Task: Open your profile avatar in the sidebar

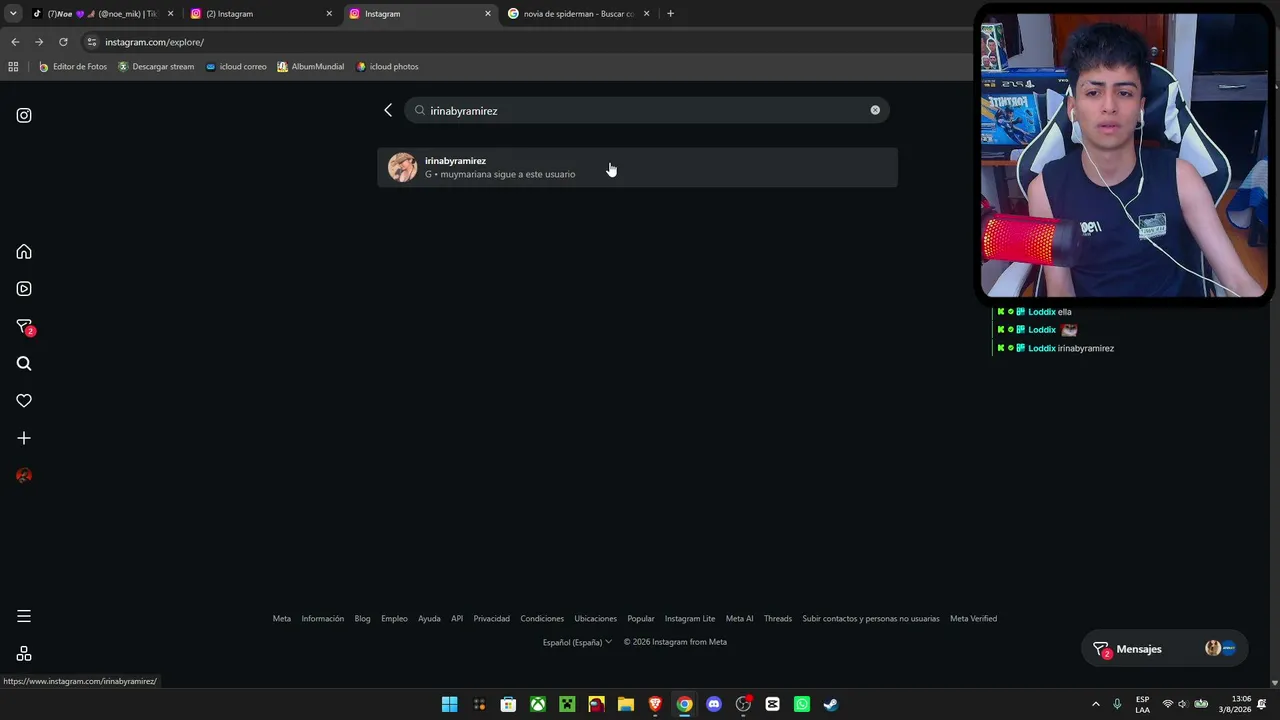Action: click(x=24, y=476)
